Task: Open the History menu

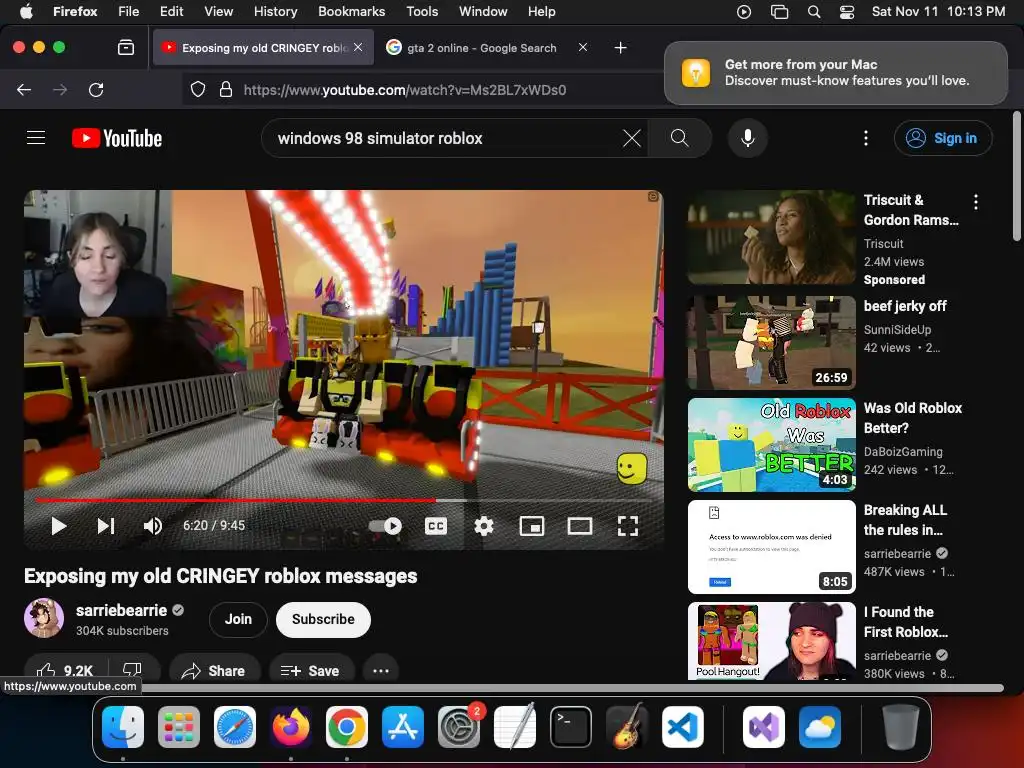Action: (275, 11)
